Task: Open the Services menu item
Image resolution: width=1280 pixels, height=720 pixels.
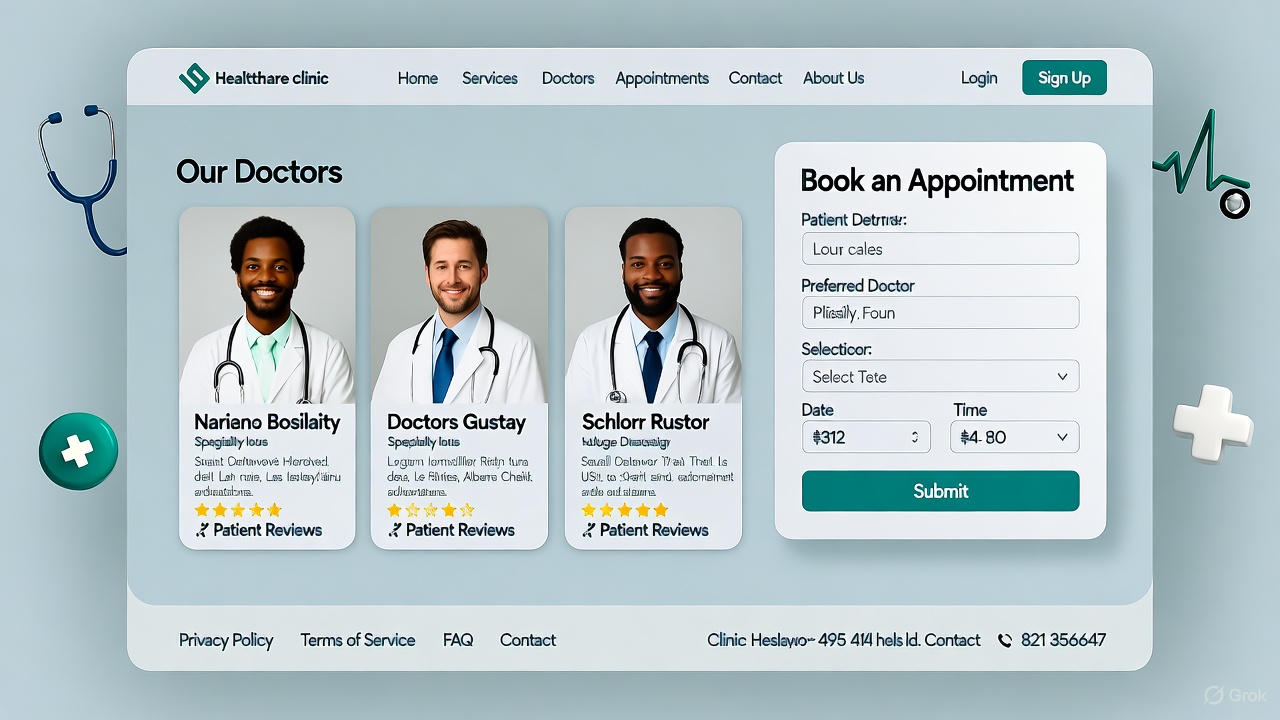Action: tap(490, 78)
